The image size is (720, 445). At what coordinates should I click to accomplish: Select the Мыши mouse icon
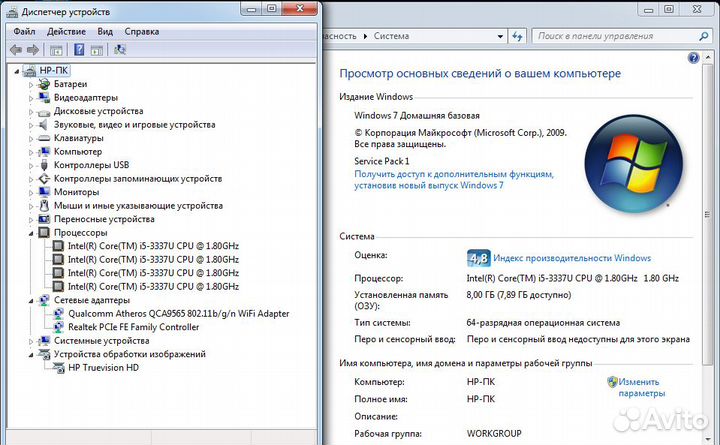tap(44, 205)
